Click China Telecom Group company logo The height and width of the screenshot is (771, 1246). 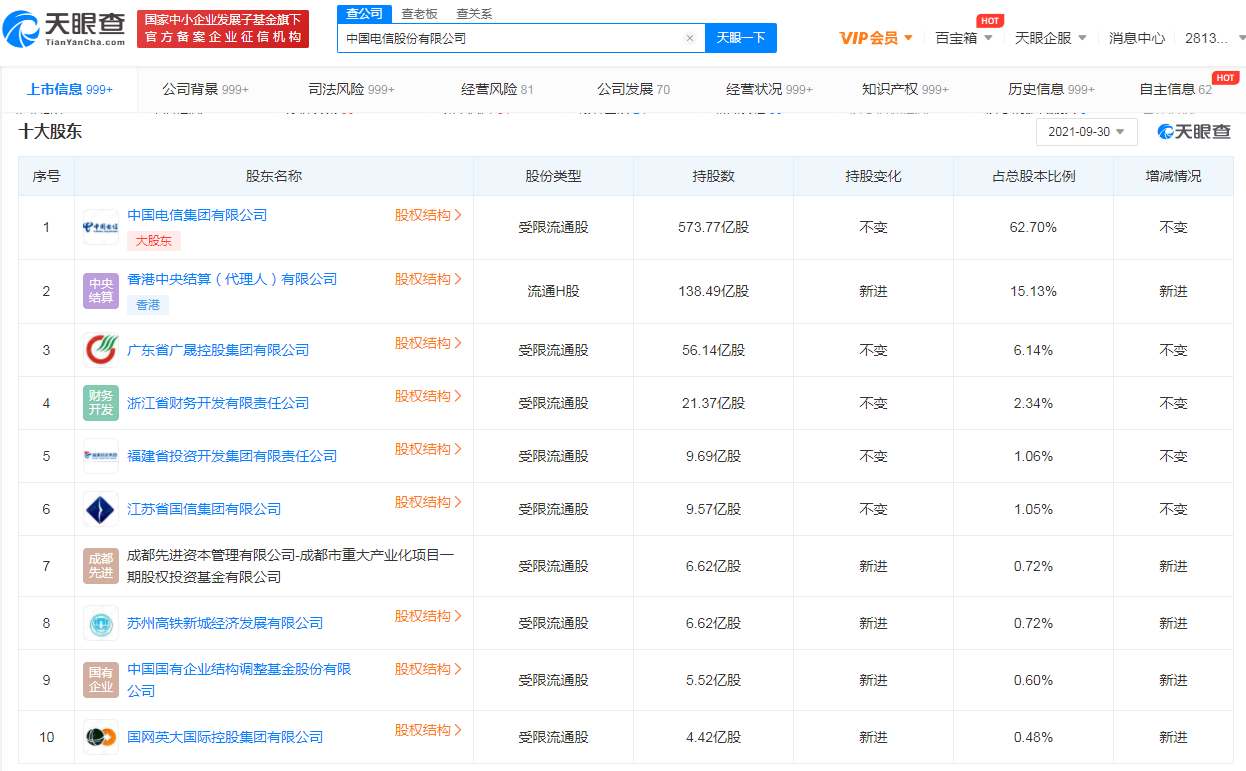[x=101, y=227]
